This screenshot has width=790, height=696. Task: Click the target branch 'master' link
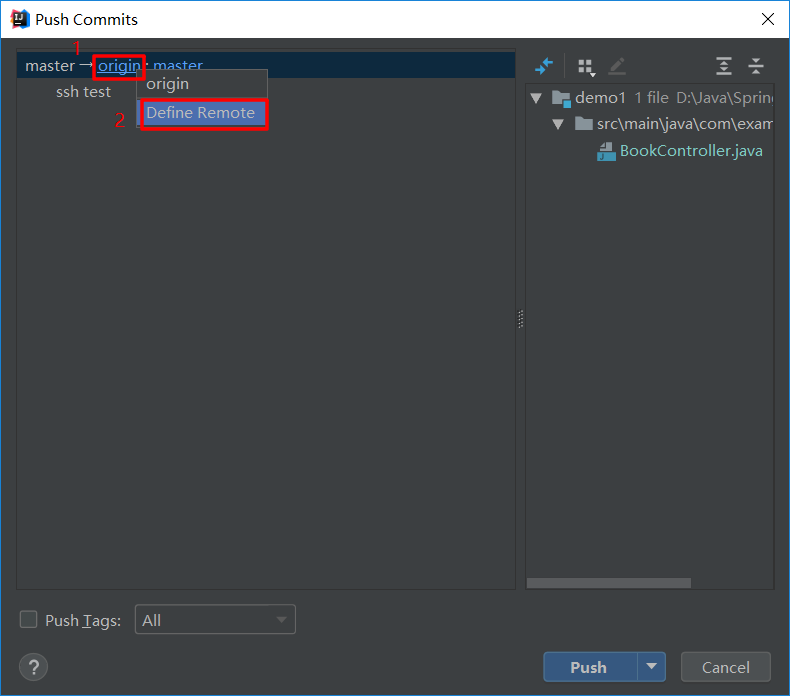pyautogui.click(x=178, y=65)
